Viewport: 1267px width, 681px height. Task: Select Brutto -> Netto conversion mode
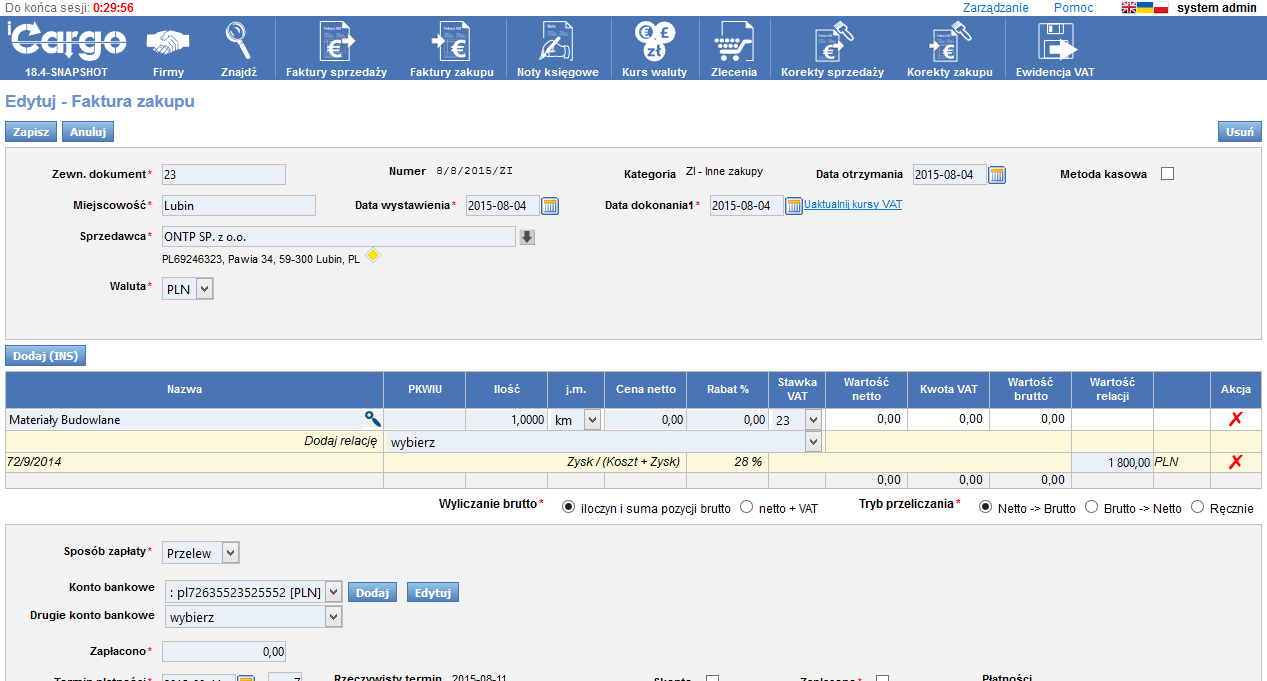point(1092,508)
